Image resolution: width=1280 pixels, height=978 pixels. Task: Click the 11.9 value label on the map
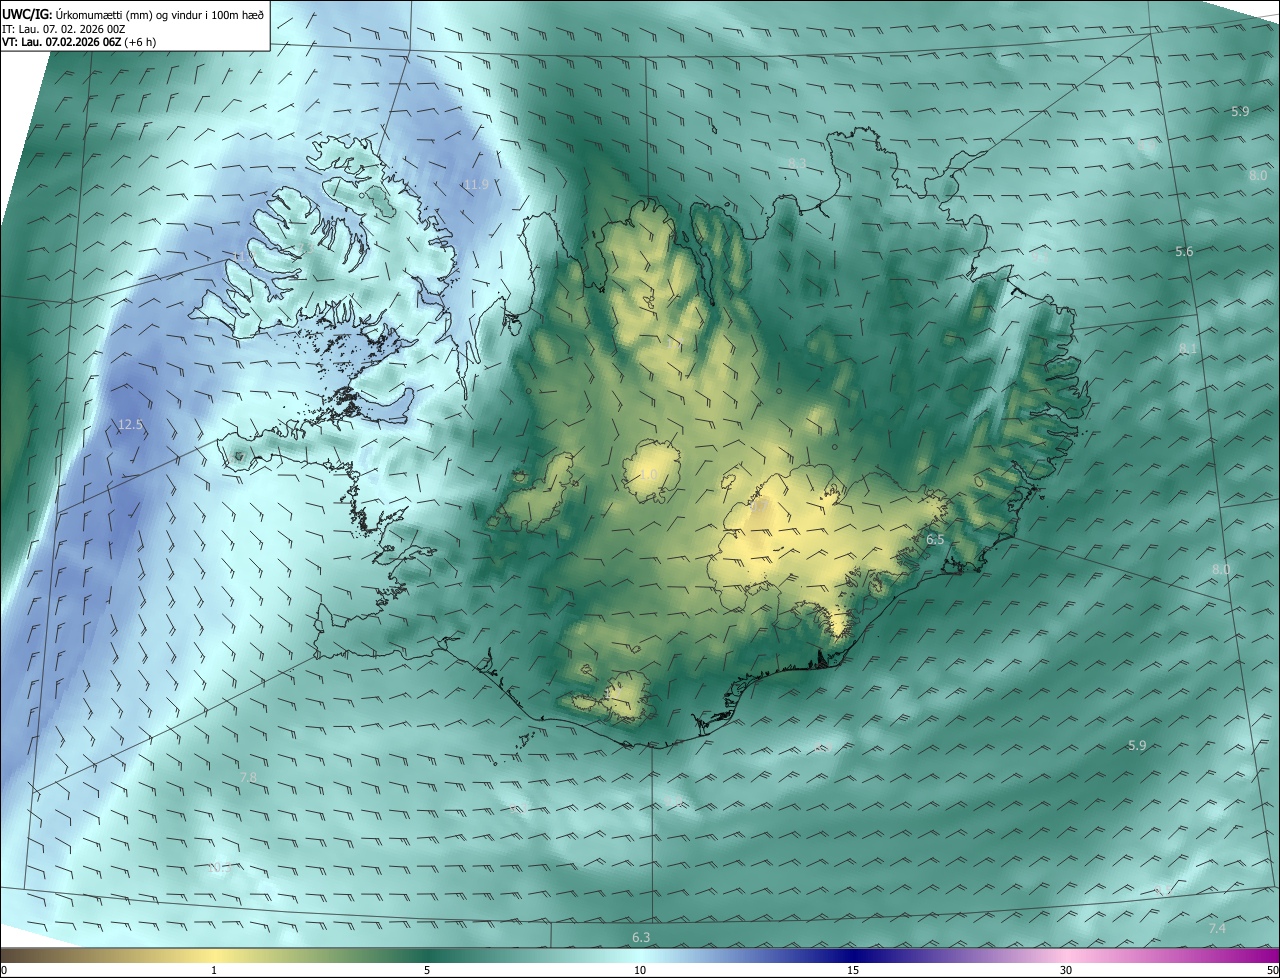tap(476, 185)
